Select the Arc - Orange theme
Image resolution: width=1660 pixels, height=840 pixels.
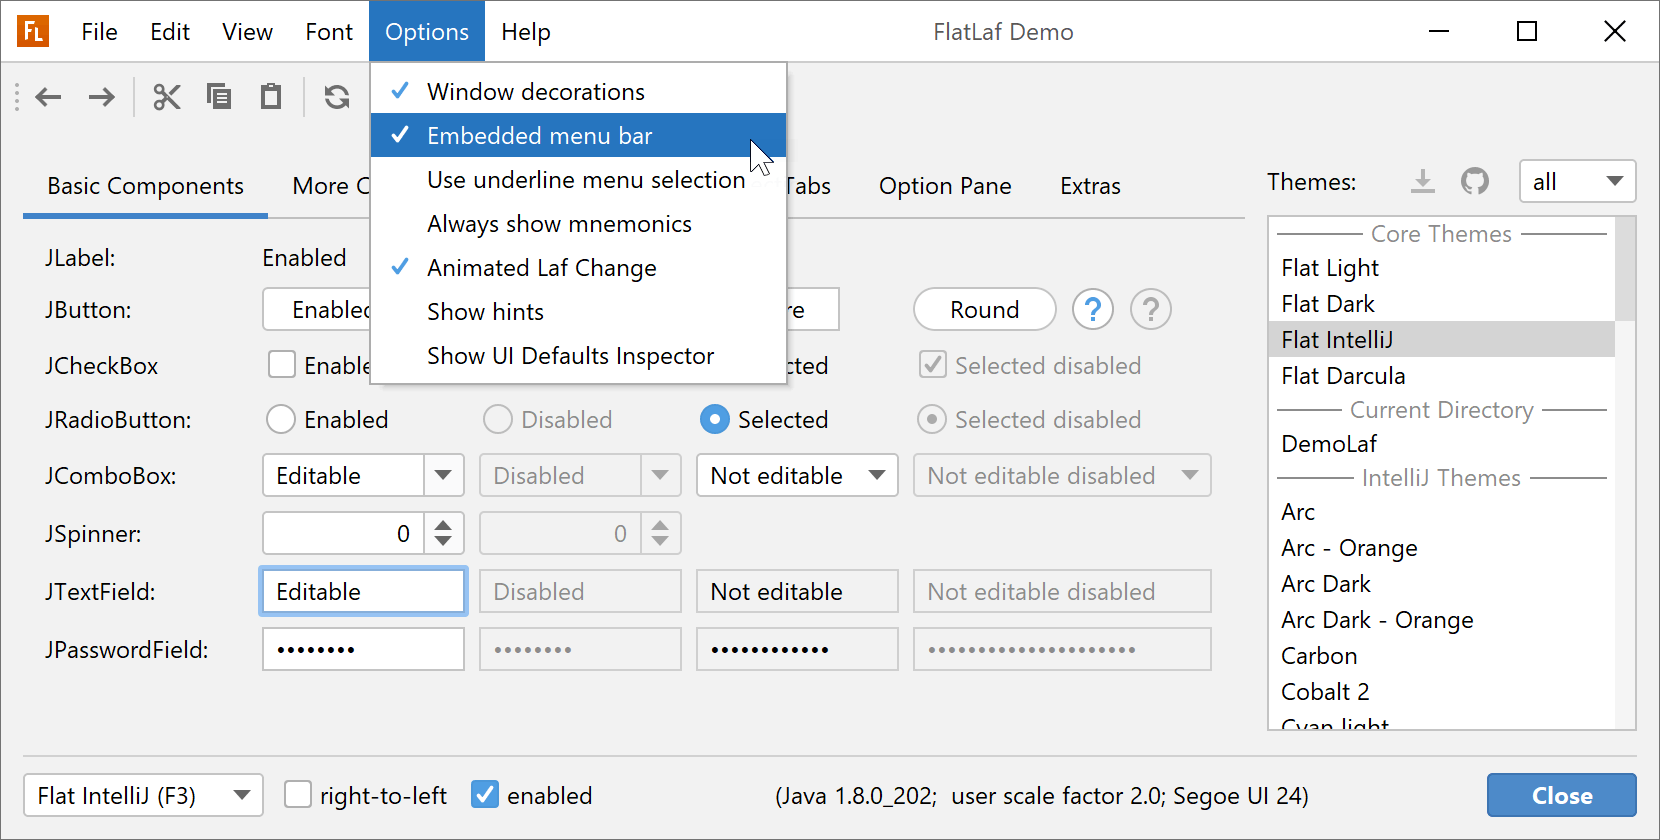click(x=1441, y=547)
